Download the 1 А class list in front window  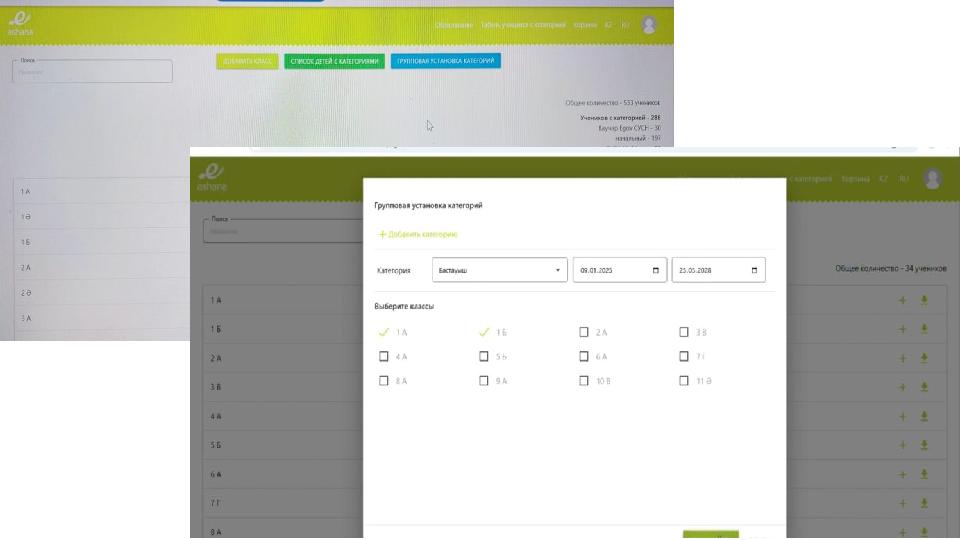(x=924, y=301)
